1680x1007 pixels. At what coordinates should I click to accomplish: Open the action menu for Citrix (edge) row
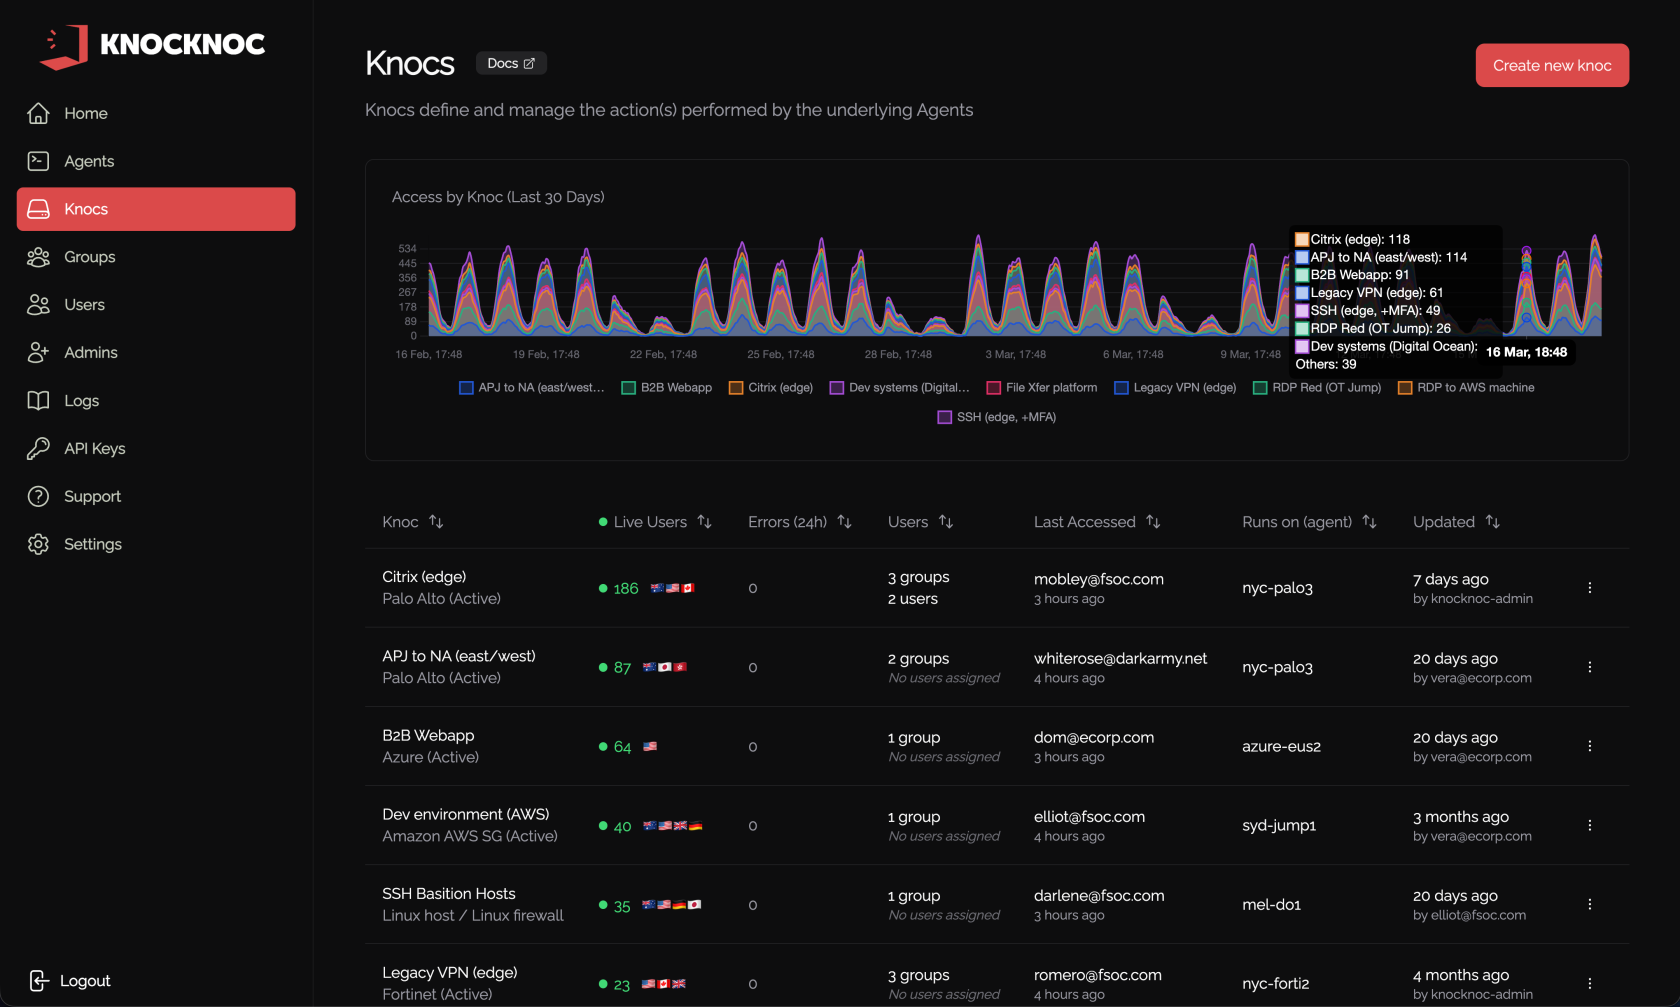click(x=1590, y=588)
